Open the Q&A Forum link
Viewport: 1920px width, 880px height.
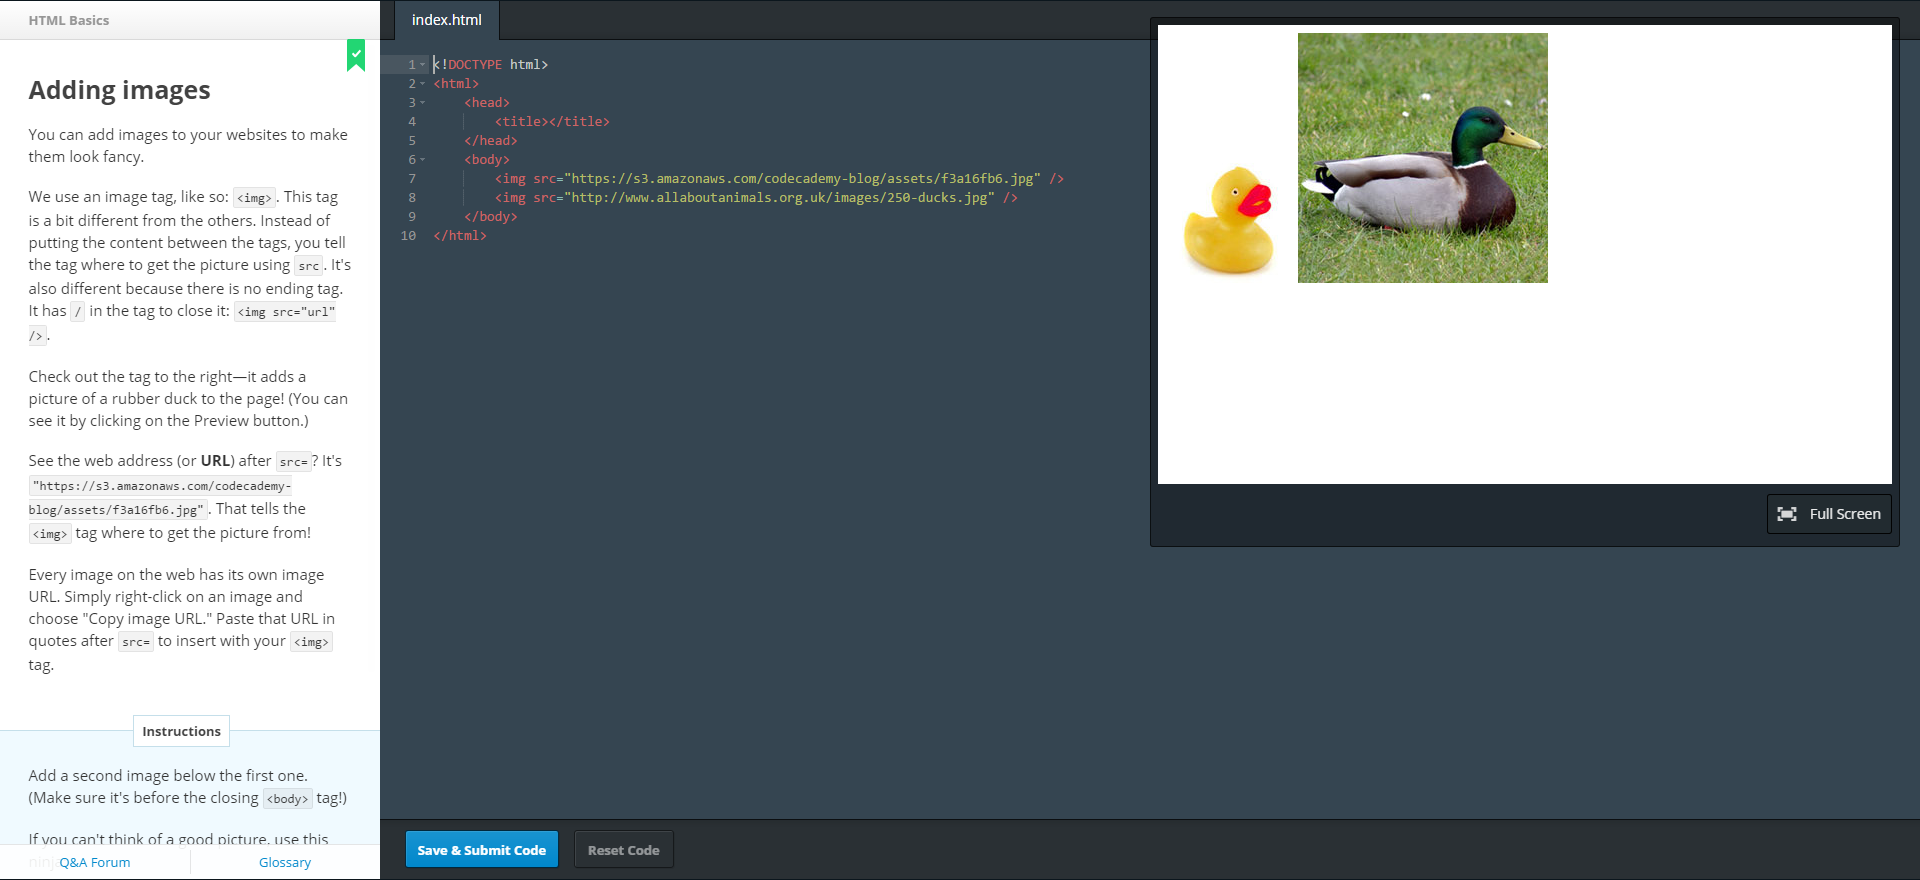pos(94,862)
